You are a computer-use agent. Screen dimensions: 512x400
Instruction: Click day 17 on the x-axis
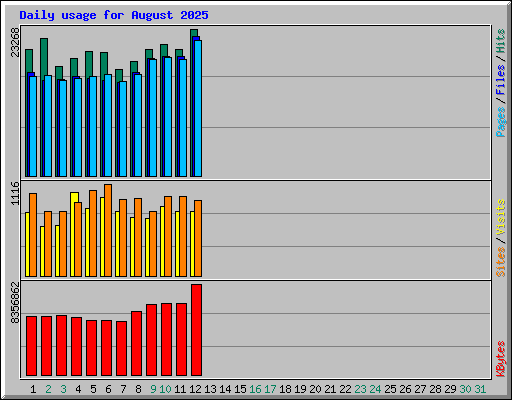270,389
